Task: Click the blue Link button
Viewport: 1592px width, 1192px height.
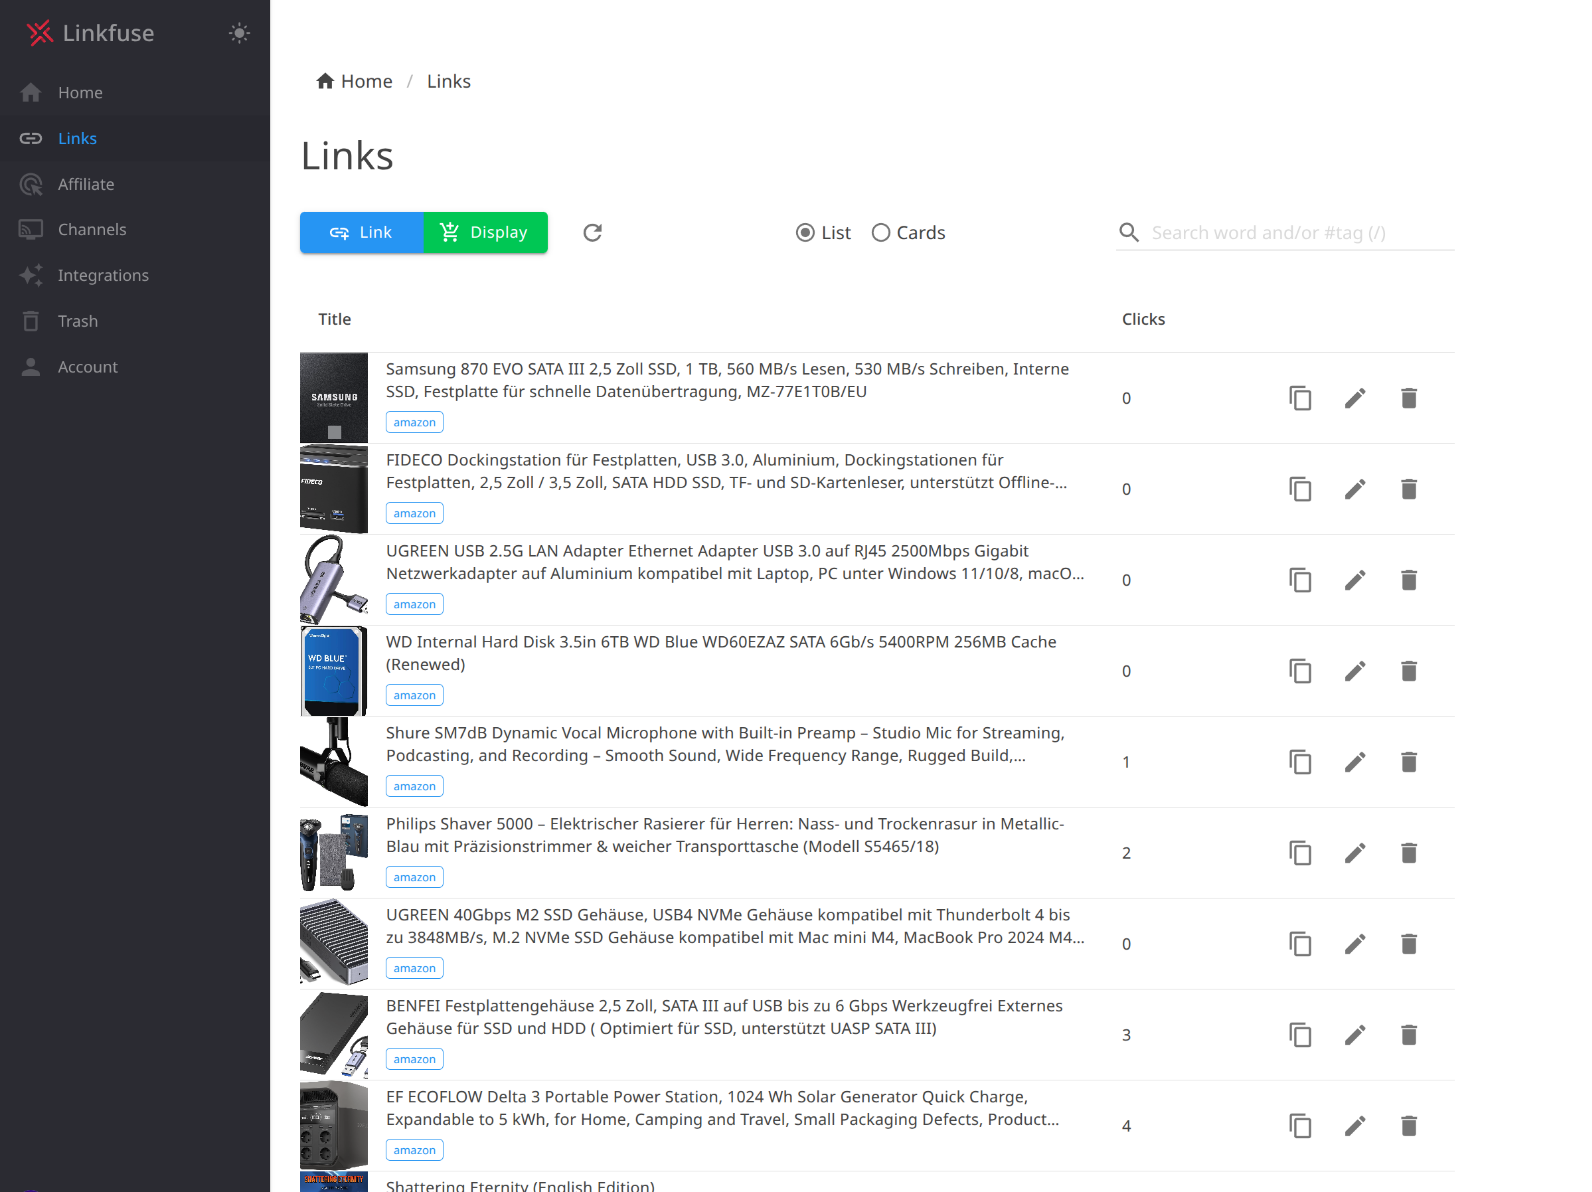Action: [361, 232]
